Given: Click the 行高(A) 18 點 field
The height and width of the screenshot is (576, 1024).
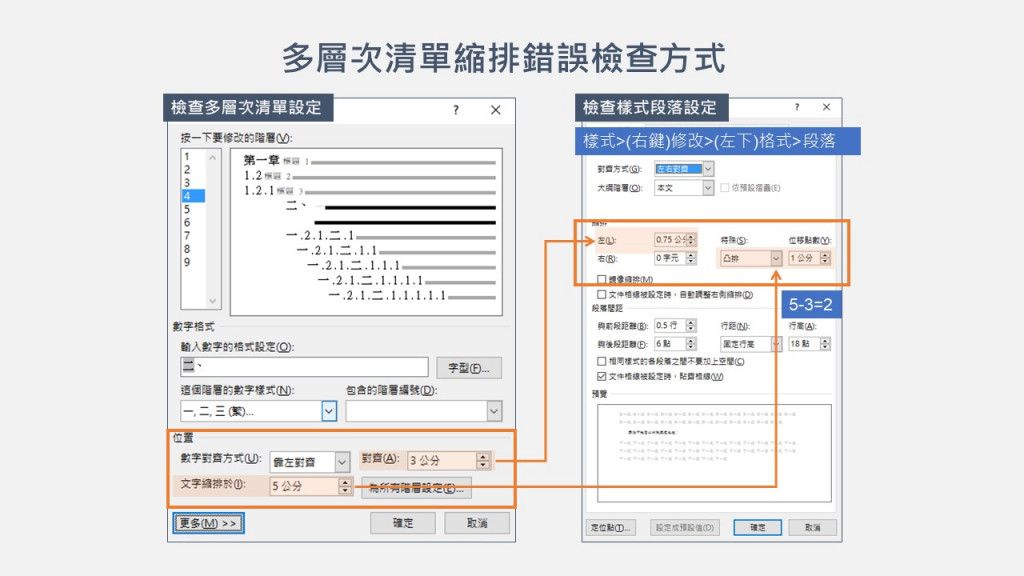Looking at the screenshot, I should pyautogui.click(x=804, y=344).
